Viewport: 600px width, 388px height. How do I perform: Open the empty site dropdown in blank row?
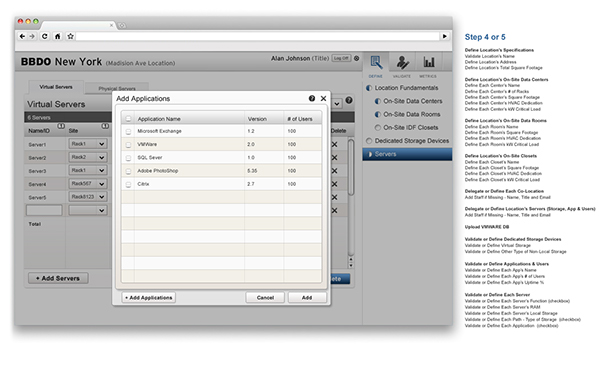tap(88, 210)
